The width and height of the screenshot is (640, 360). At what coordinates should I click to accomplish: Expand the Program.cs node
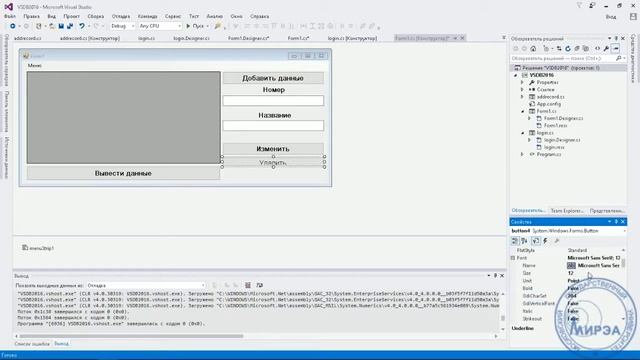pos(522,155)
